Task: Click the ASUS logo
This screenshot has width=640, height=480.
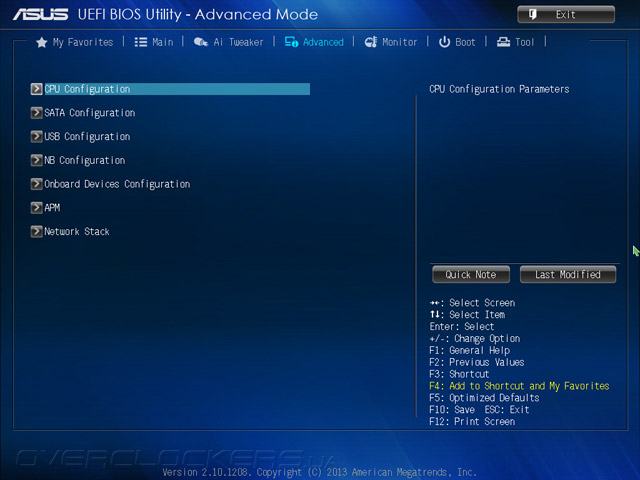Action: 40,15
